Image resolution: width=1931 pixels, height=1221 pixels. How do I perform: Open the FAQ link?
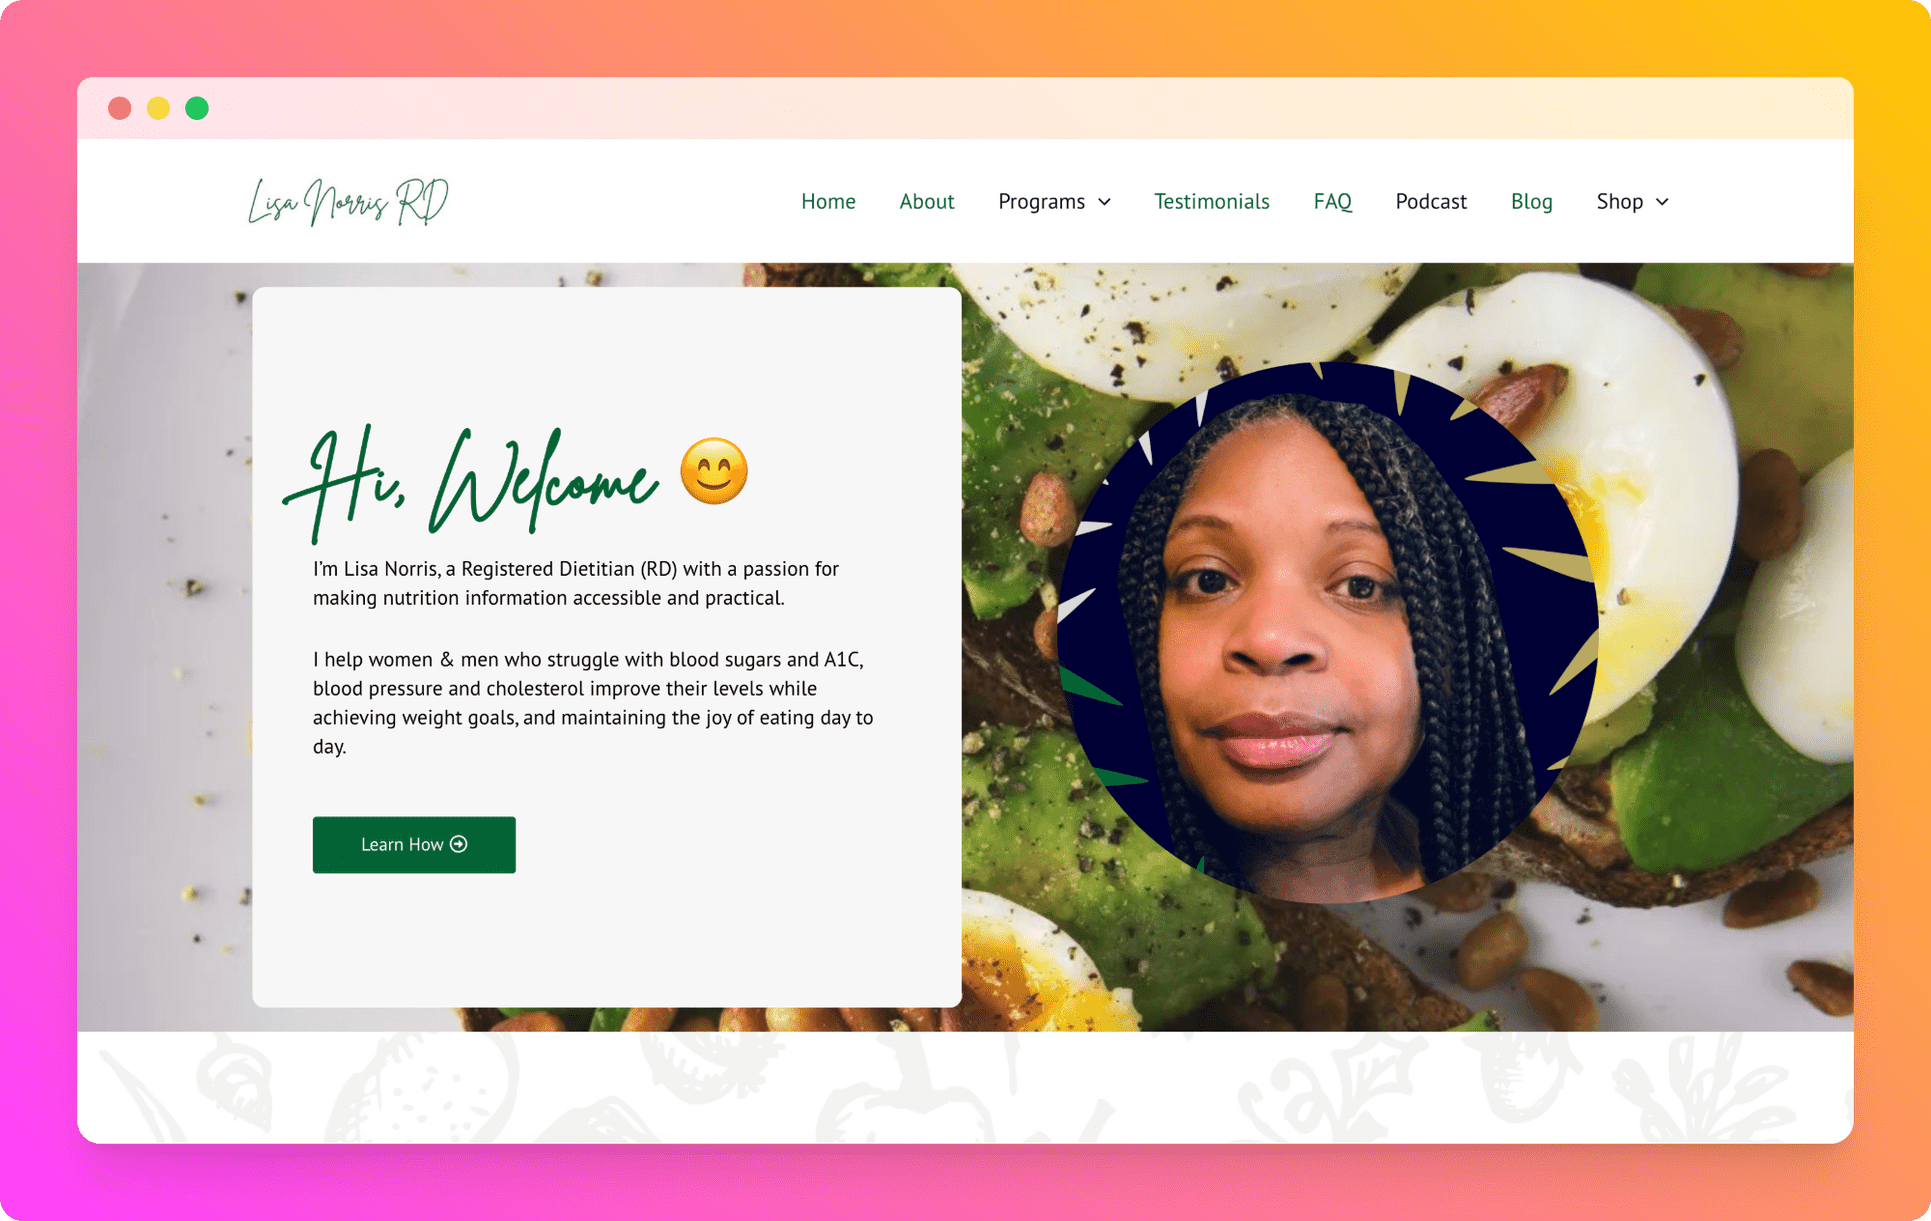[x=1332, y=201]
